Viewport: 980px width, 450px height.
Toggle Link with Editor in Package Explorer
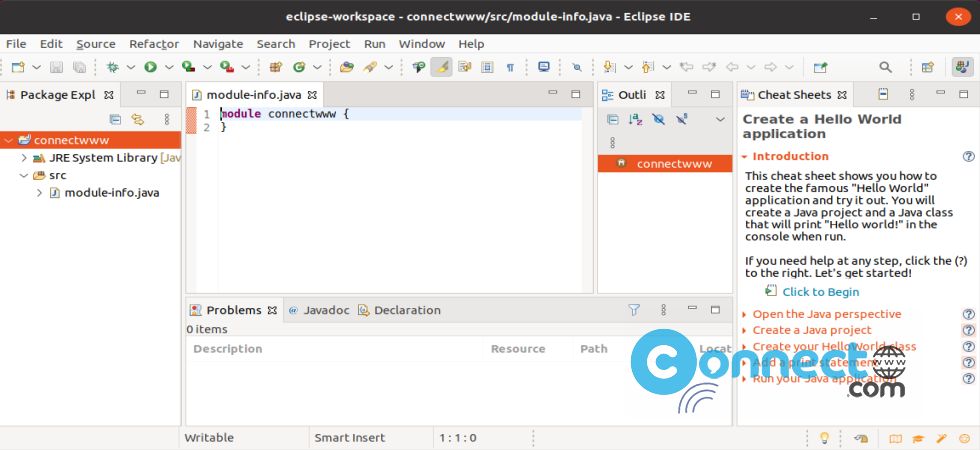(x=138, y=119)
